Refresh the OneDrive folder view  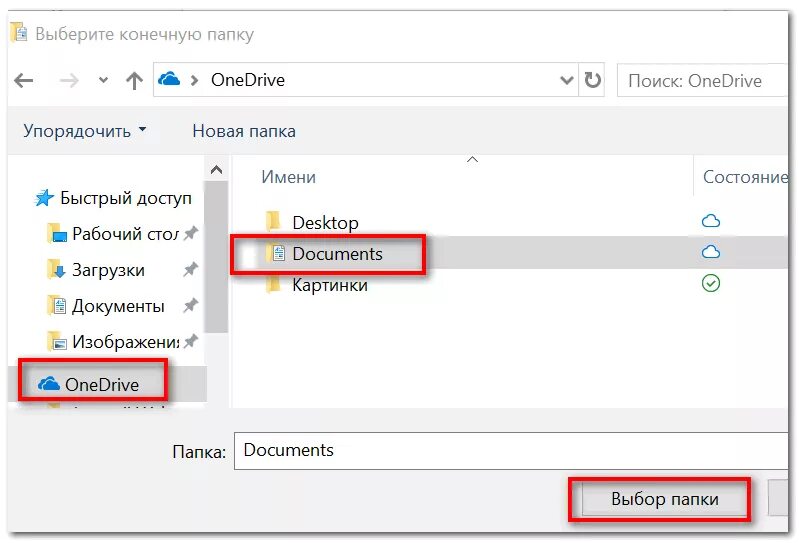pyautogui.click(x=592, y=80)
